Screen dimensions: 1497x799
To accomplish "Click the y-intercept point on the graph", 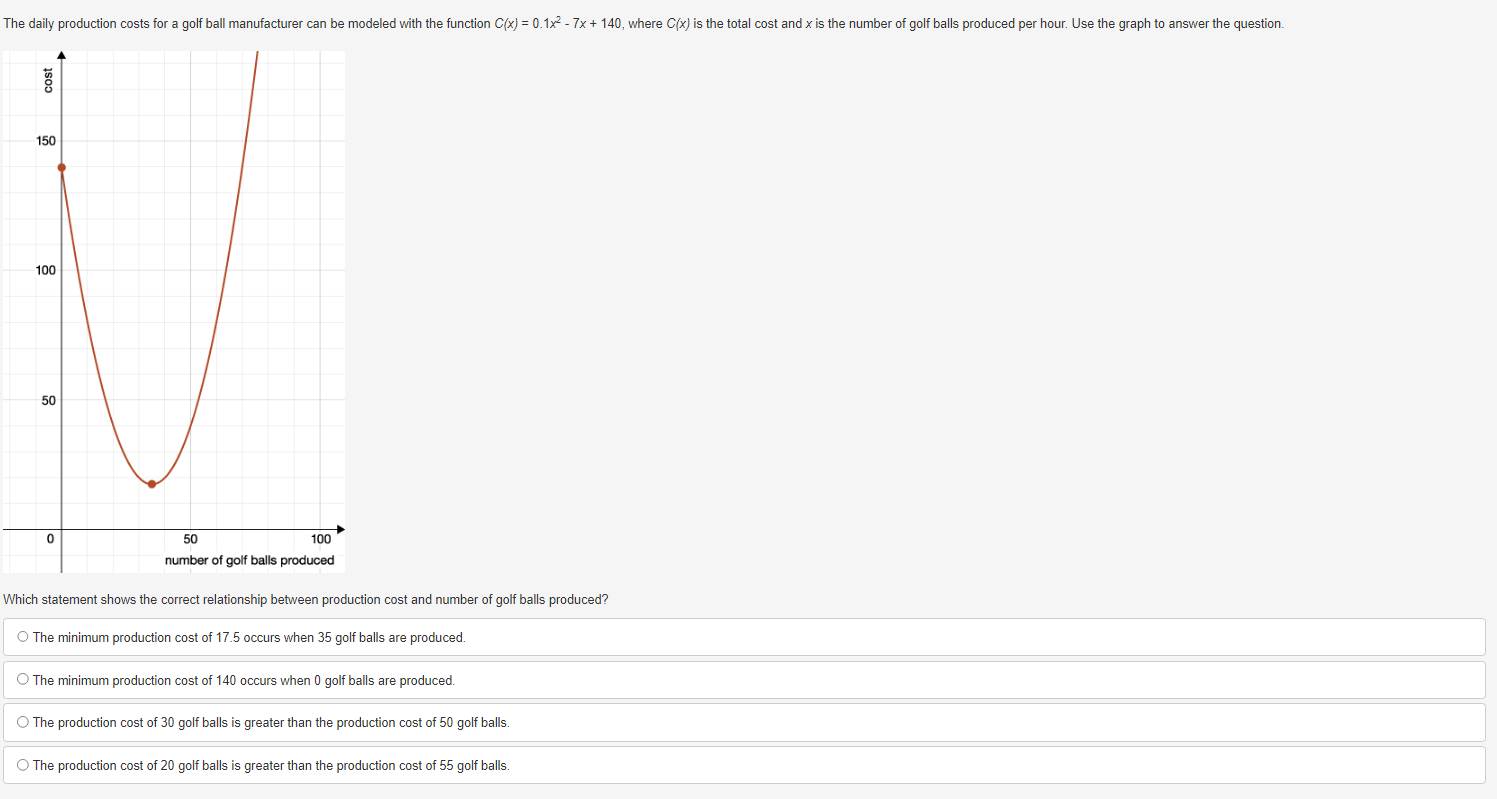I will click(63, 167).
